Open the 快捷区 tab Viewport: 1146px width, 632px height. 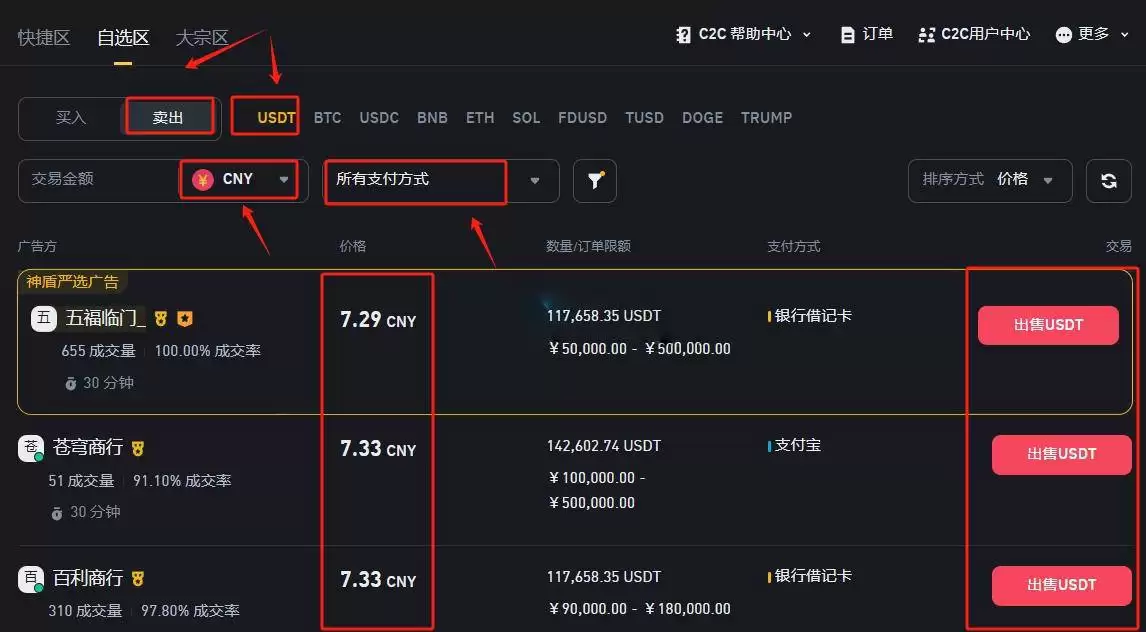click(x=43, y=38)
